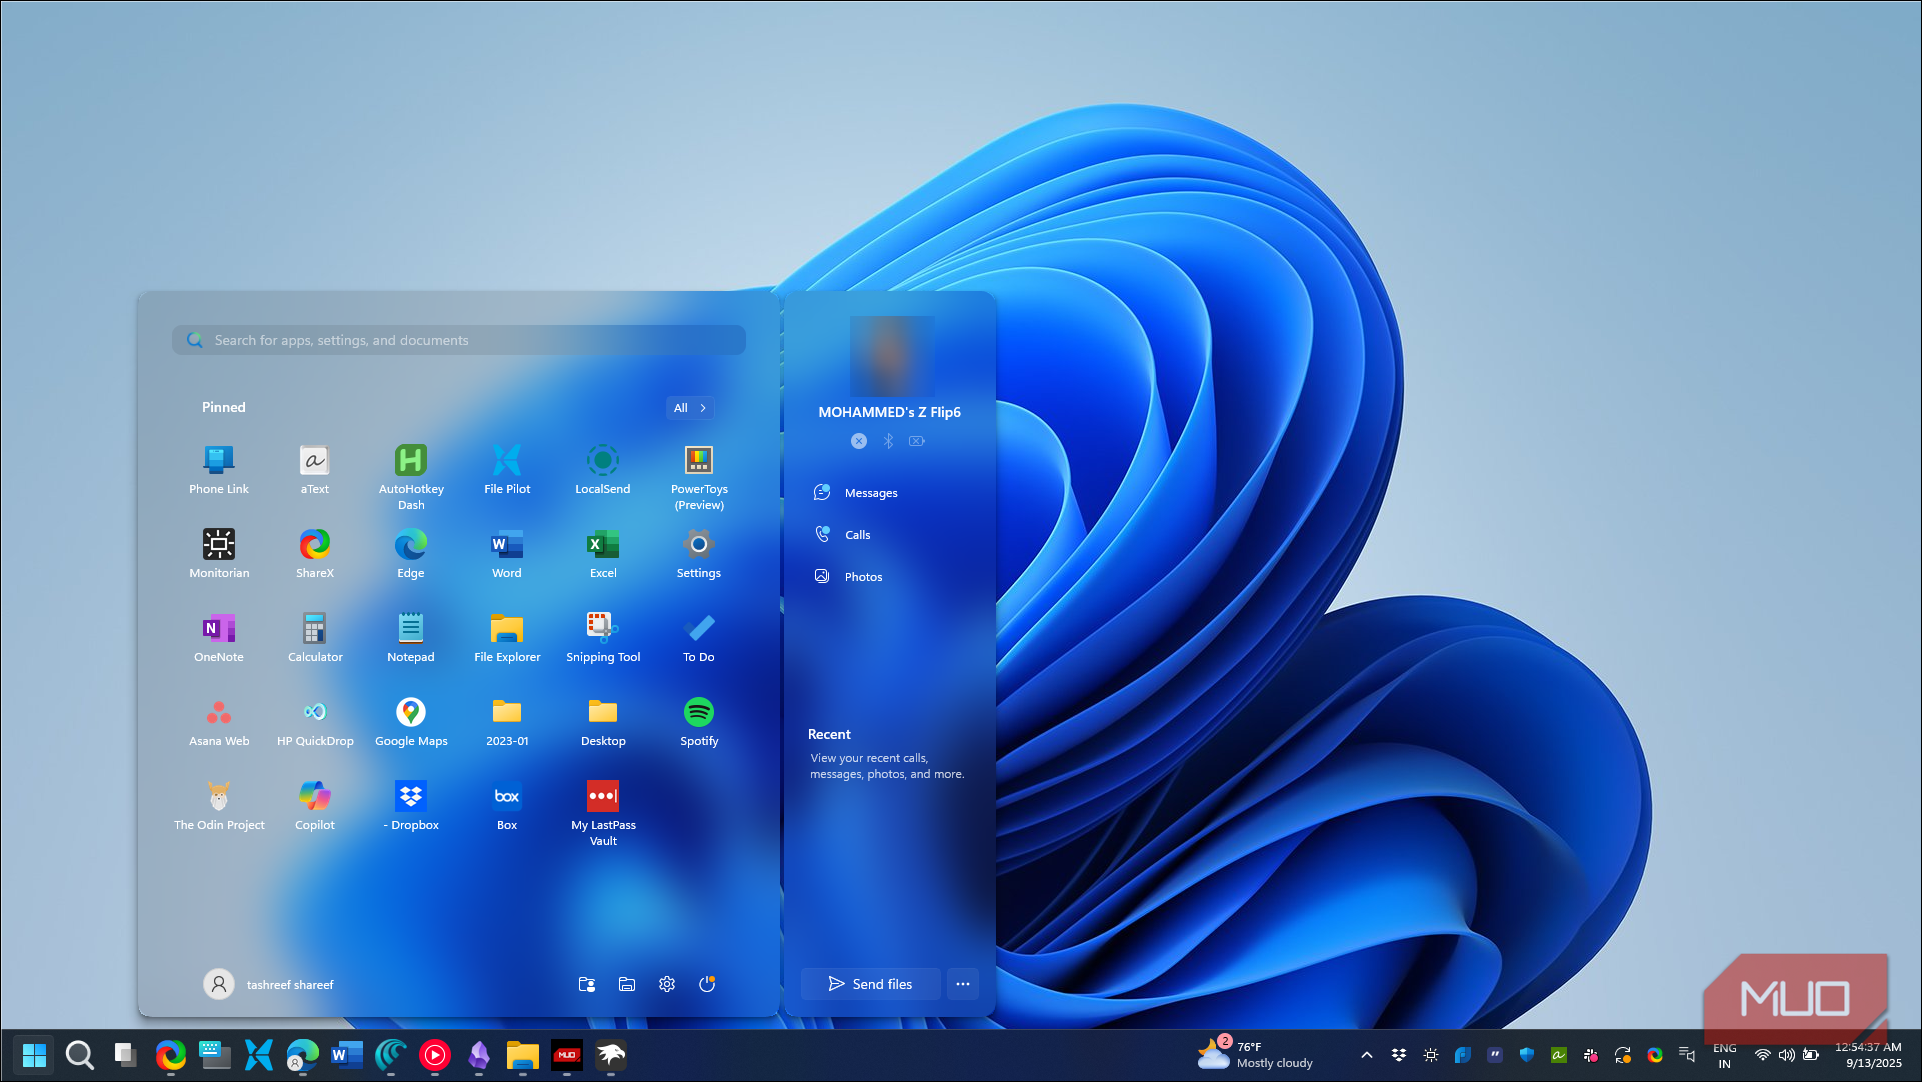Open the Dropbox tray icon
The width and height of the screenshot is (1922, 1082).
tap(1399, 1055)
